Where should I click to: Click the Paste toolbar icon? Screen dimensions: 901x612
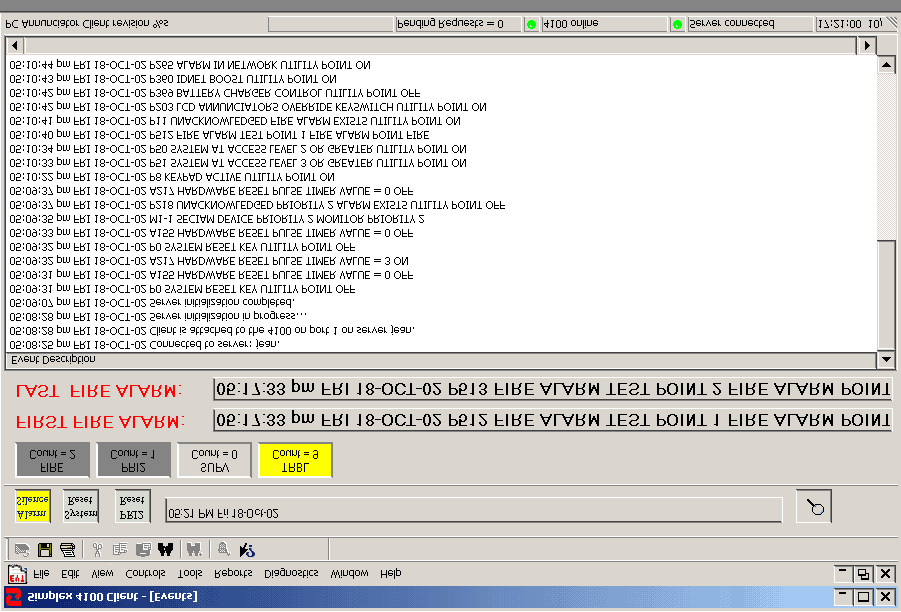coord(143,549)
